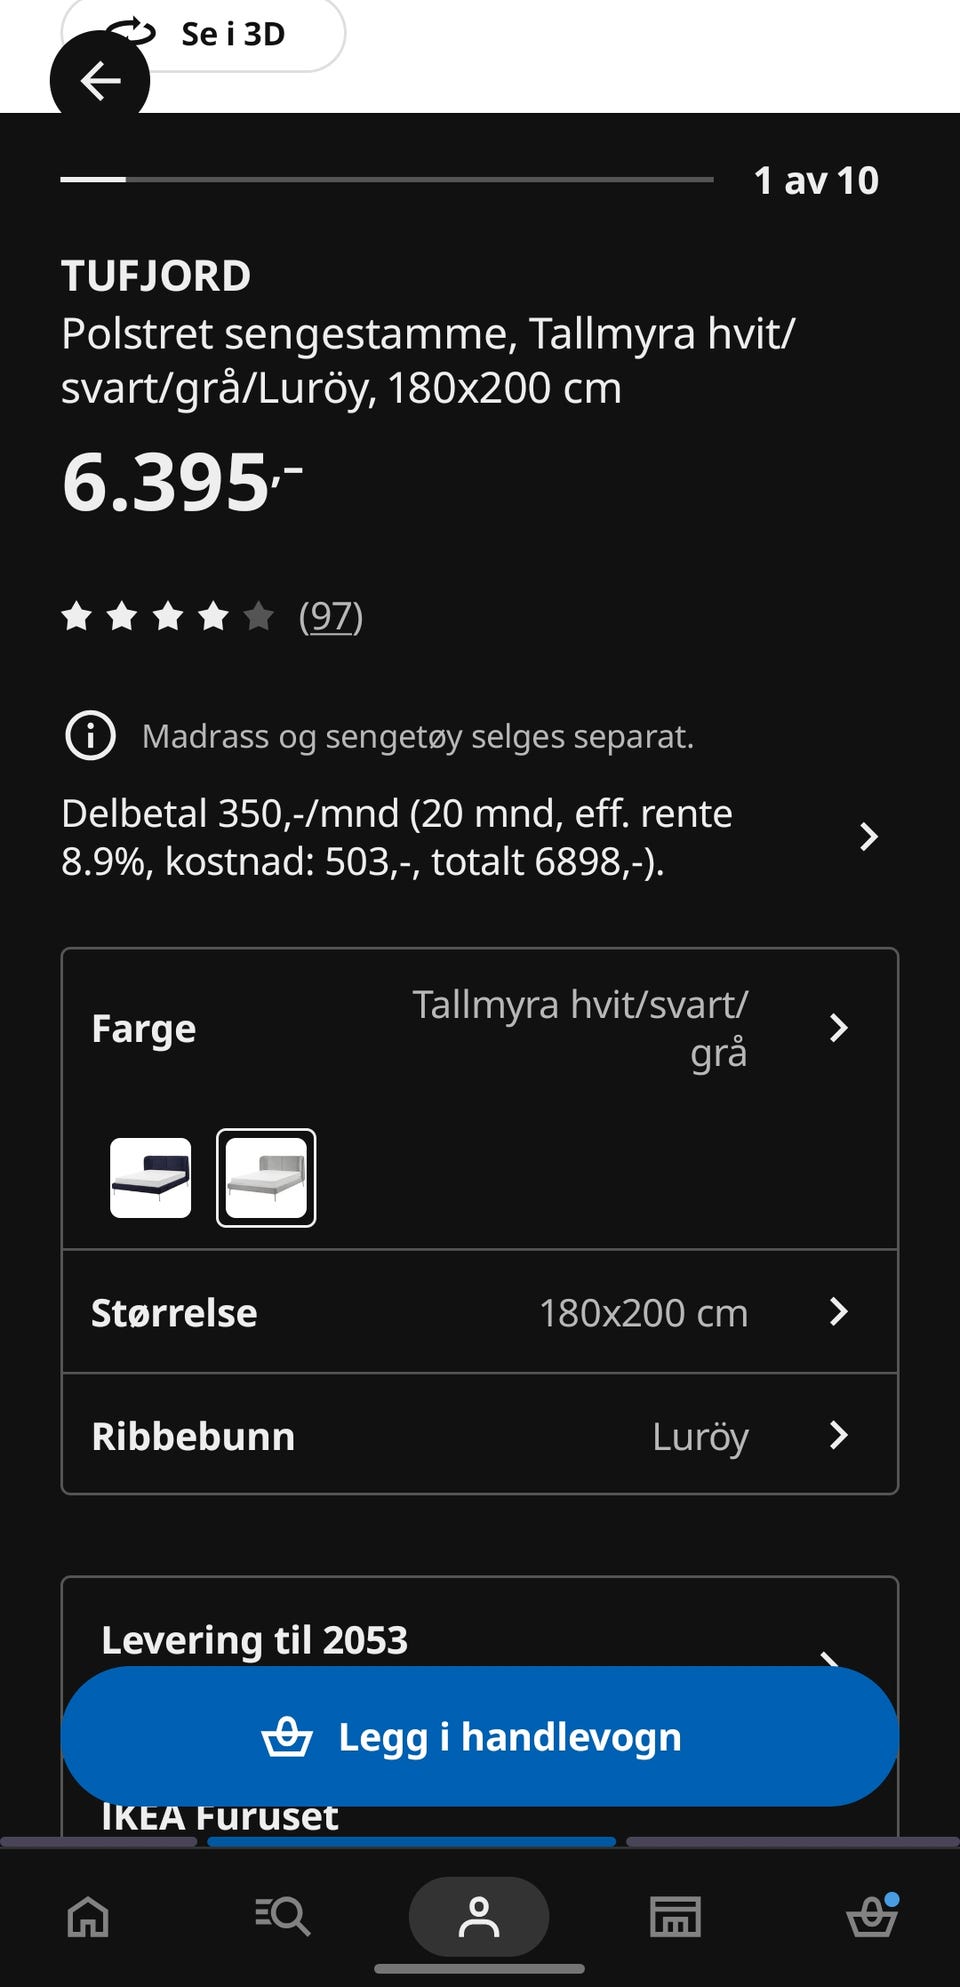The width and height of the screenshot is (960, 1987).
Task: Tap Legg i handlevogn button
Action: point(480,1737)
